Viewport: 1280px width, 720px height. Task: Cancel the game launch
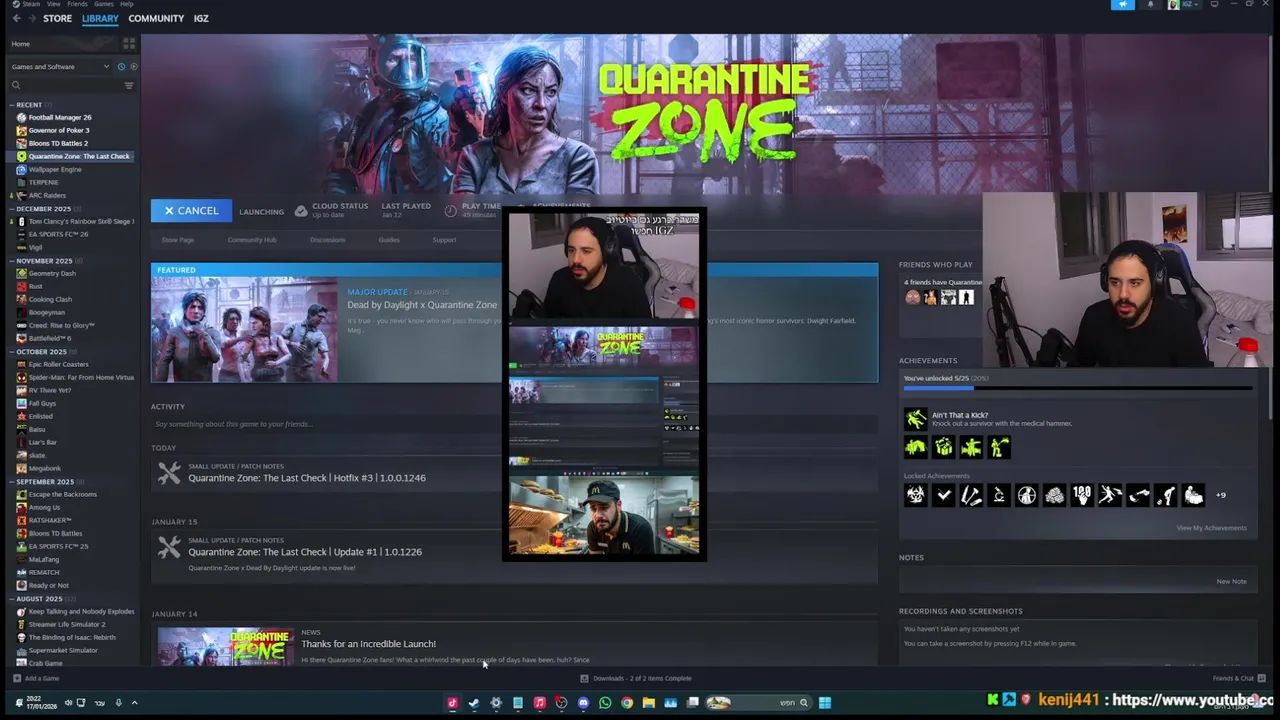[x=191, y=211]
